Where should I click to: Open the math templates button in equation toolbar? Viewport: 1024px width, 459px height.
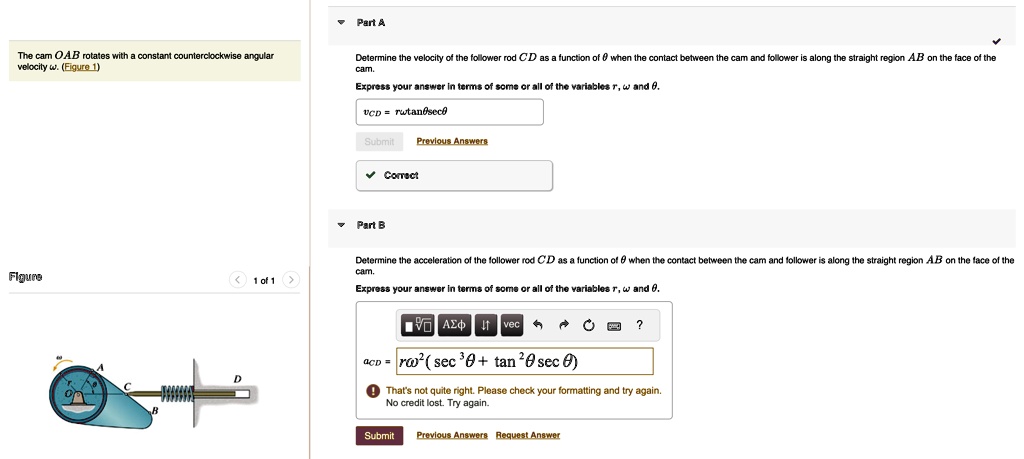418,324
